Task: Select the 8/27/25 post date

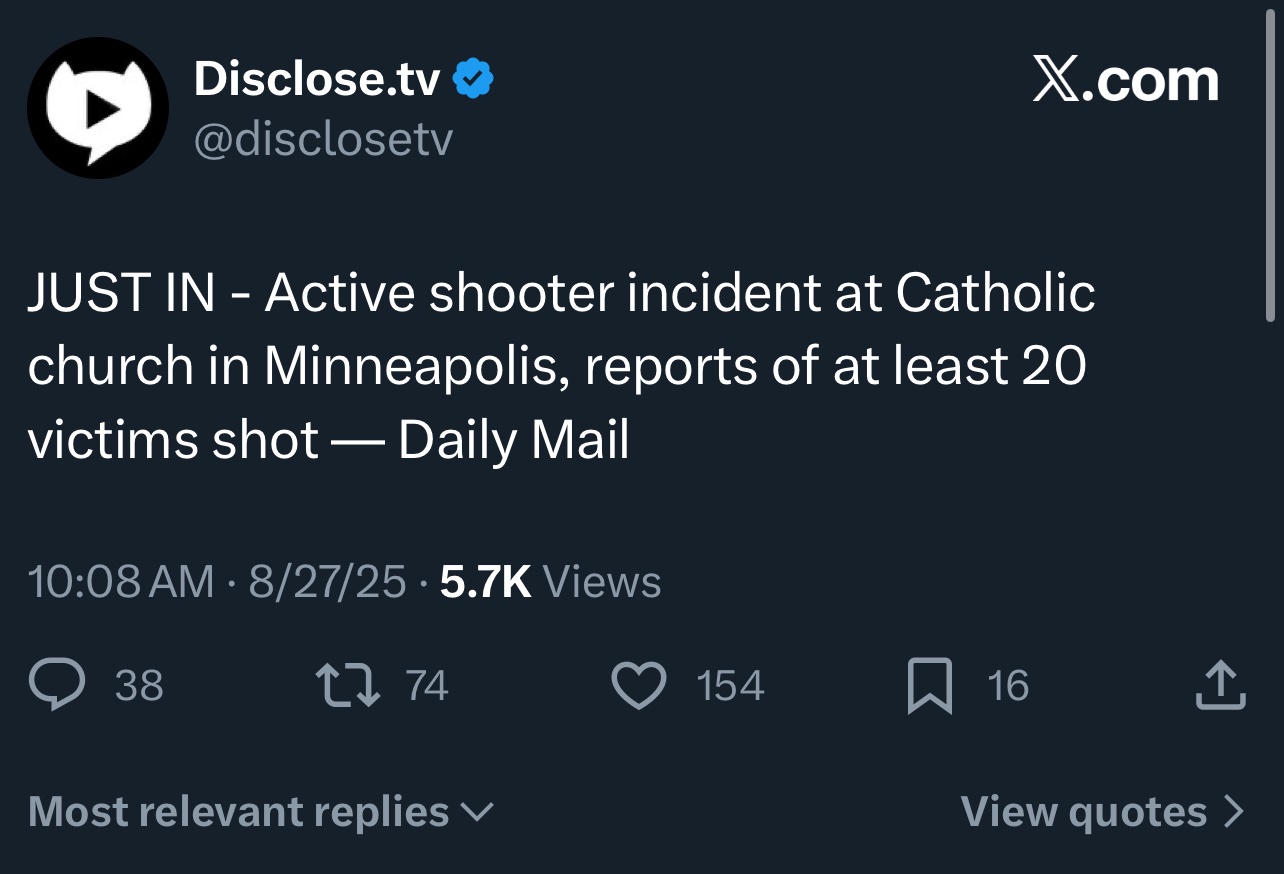Action: [x=327, y=582]
